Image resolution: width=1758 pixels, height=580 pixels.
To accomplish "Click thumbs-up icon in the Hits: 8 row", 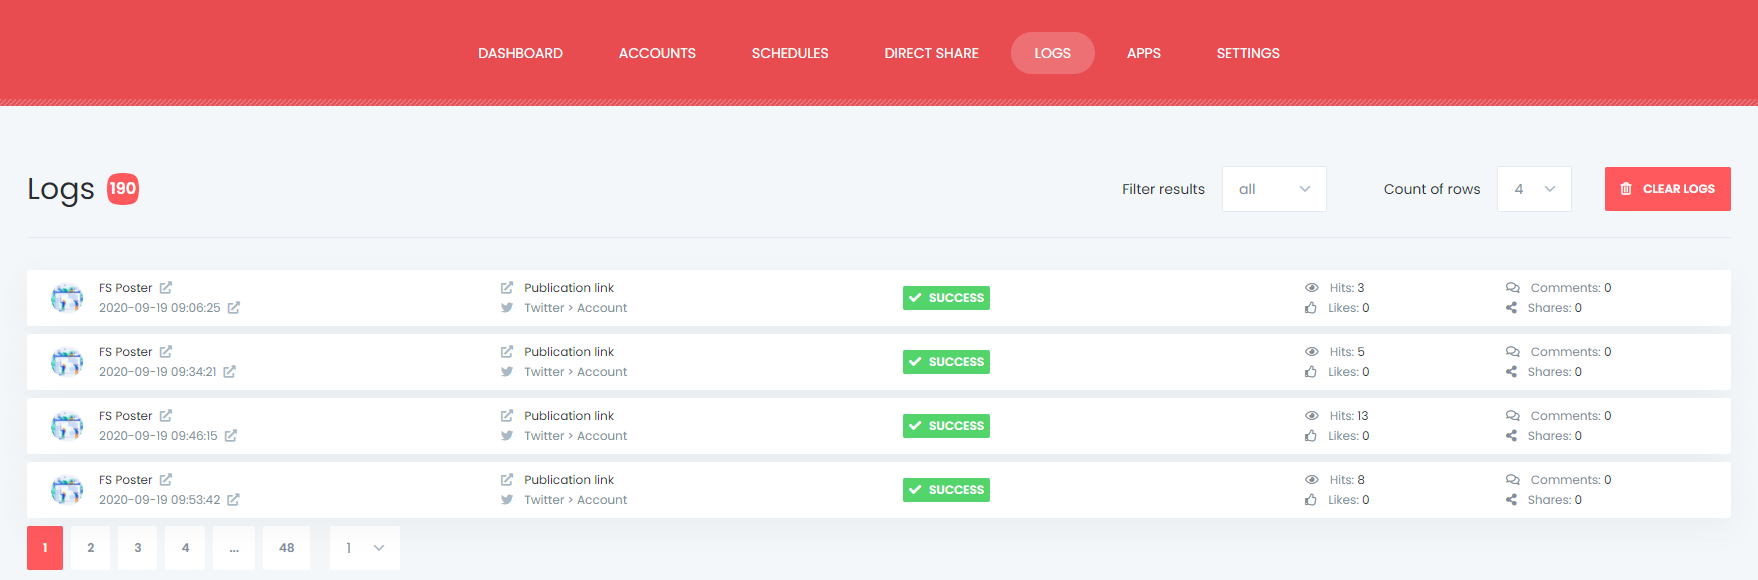I will tap(1311, 500).
